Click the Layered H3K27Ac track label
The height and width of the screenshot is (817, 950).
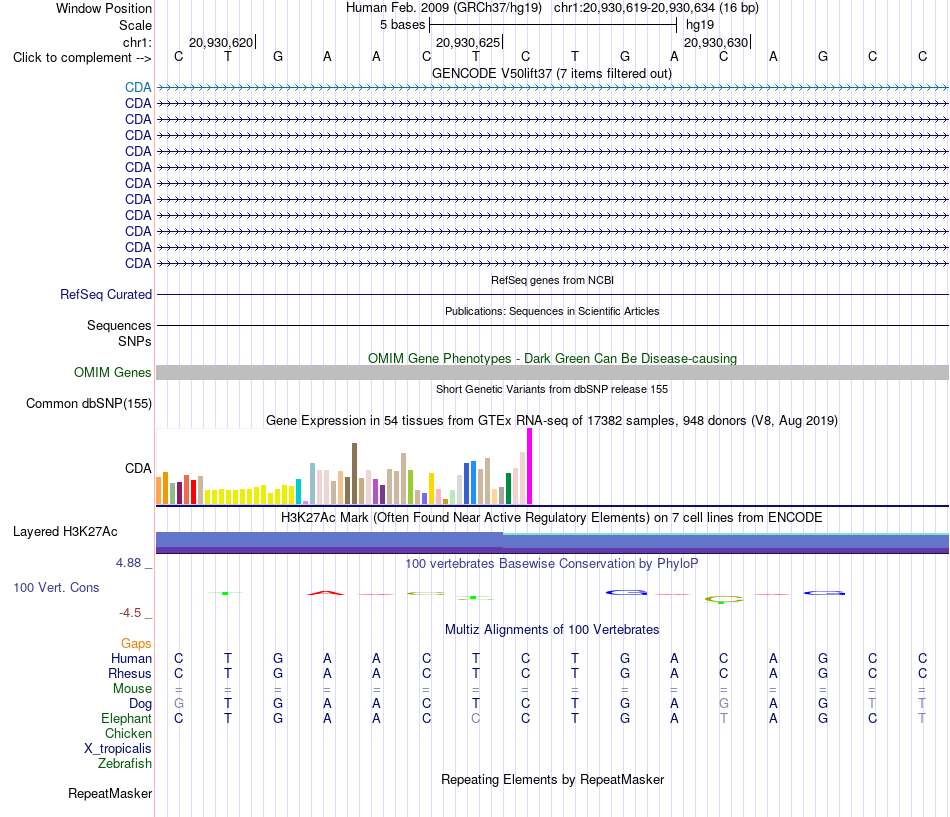point(65,532)
